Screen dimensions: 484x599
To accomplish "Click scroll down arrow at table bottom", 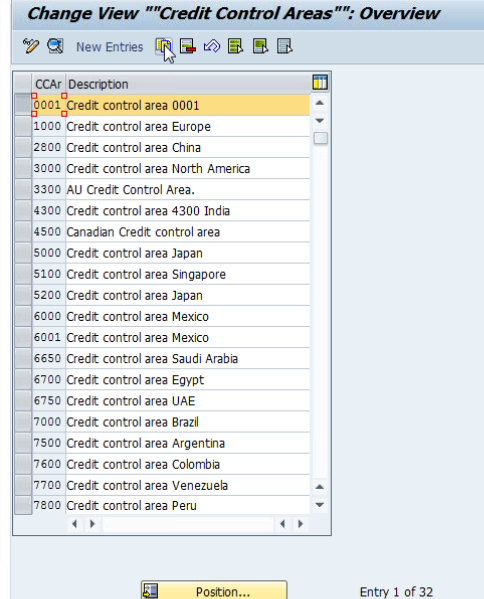I will click(x=320, y=505).
